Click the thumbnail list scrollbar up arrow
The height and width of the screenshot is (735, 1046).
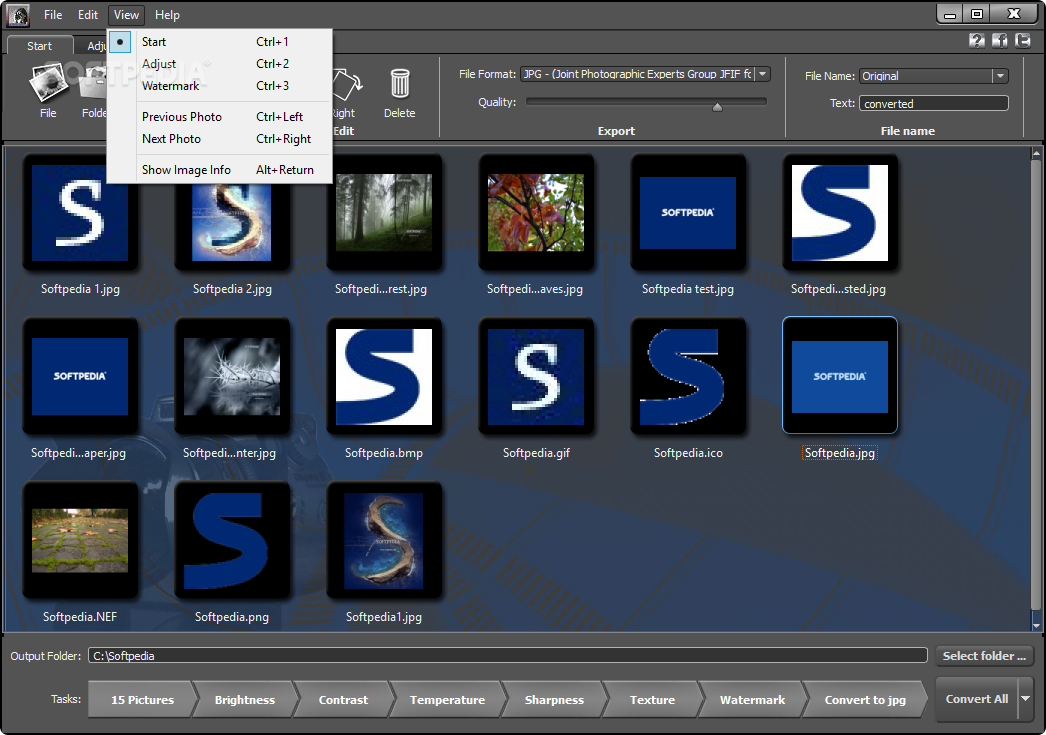1036,154
